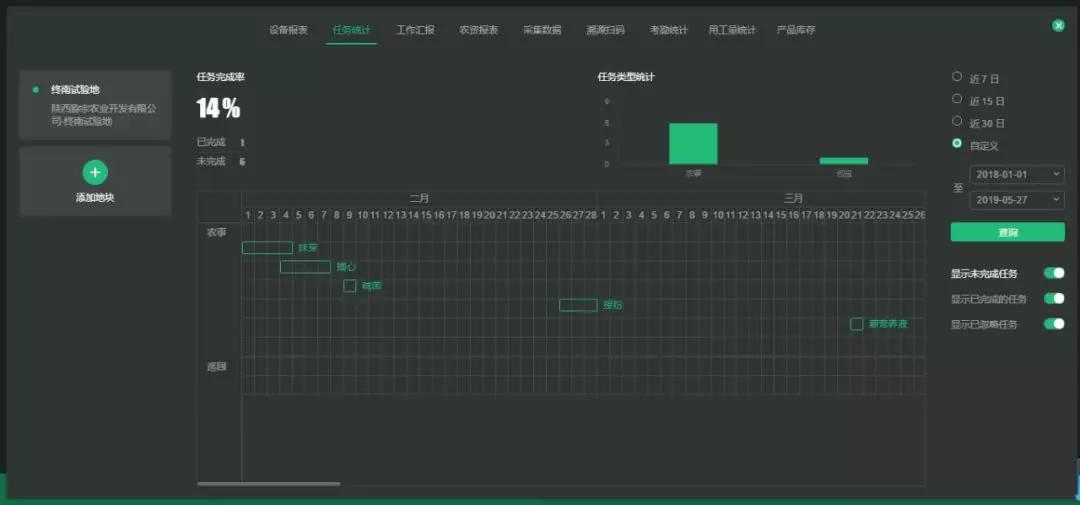Click the square task marker on February 9
This screenshot has width=1080, height=505.
(x=350, y=286)
